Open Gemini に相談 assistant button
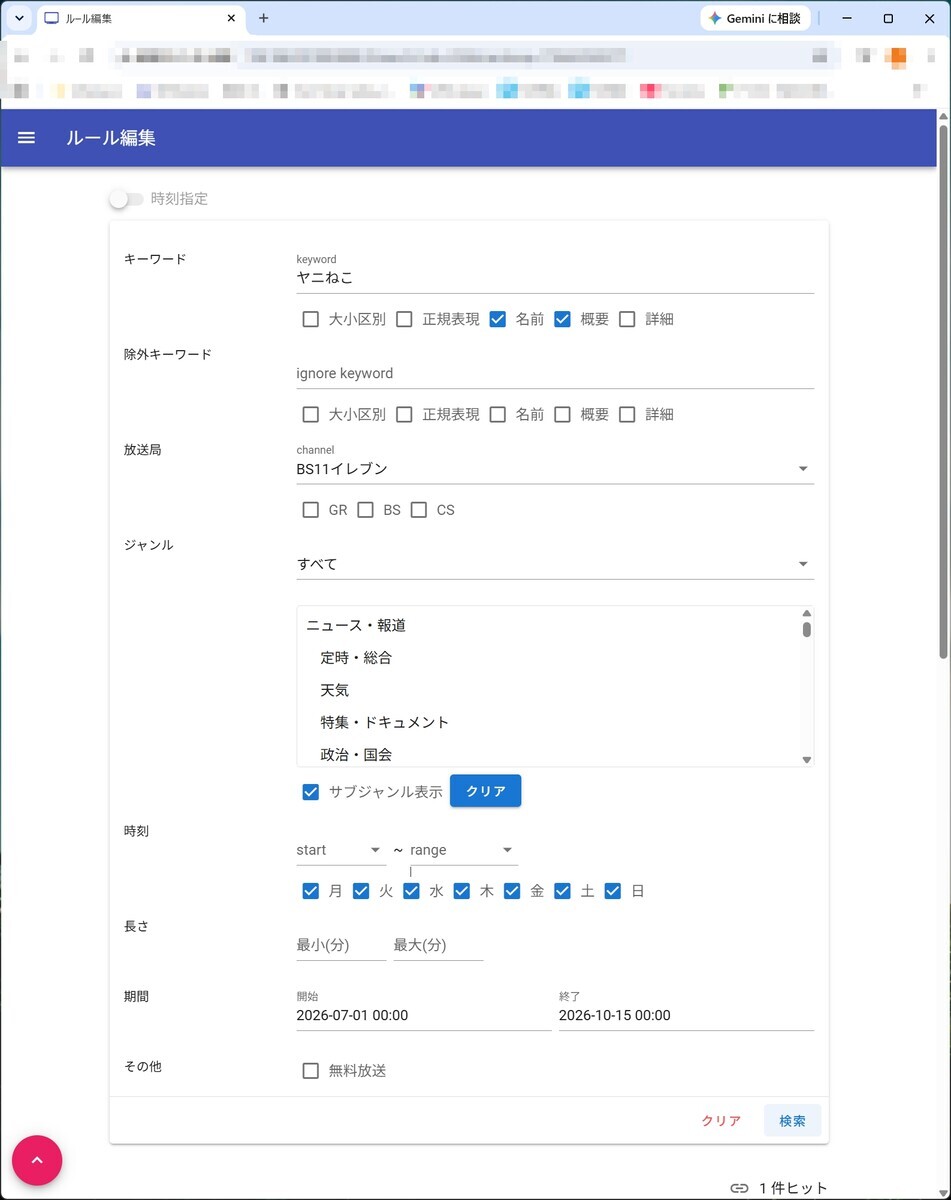 pos(755,18)
